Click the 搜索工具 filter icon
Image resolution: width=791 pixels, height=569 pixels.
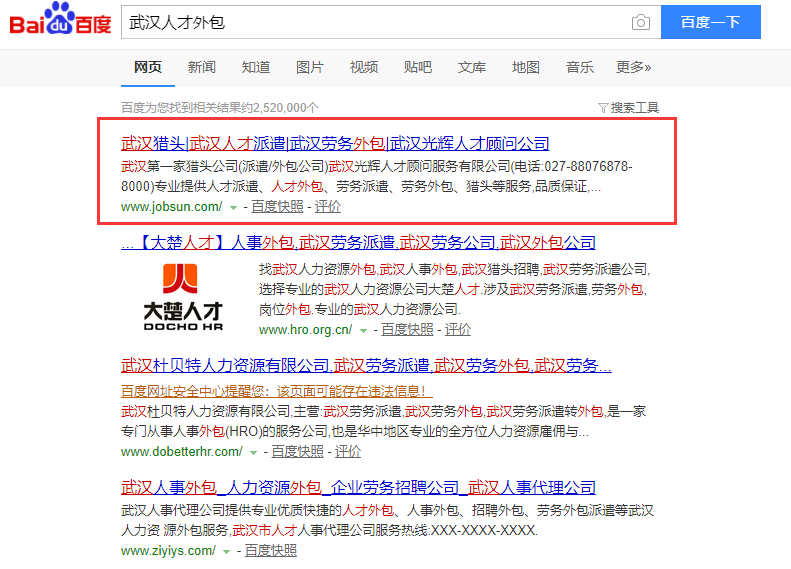[x=603, y=108]
